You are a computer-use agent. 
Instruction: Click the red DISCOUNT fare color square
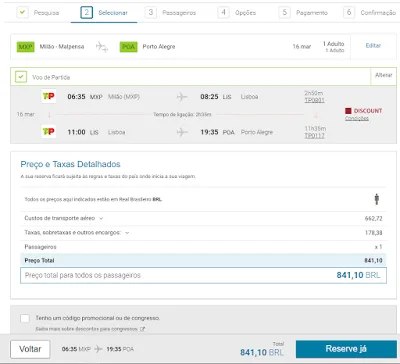click(348, 111)
